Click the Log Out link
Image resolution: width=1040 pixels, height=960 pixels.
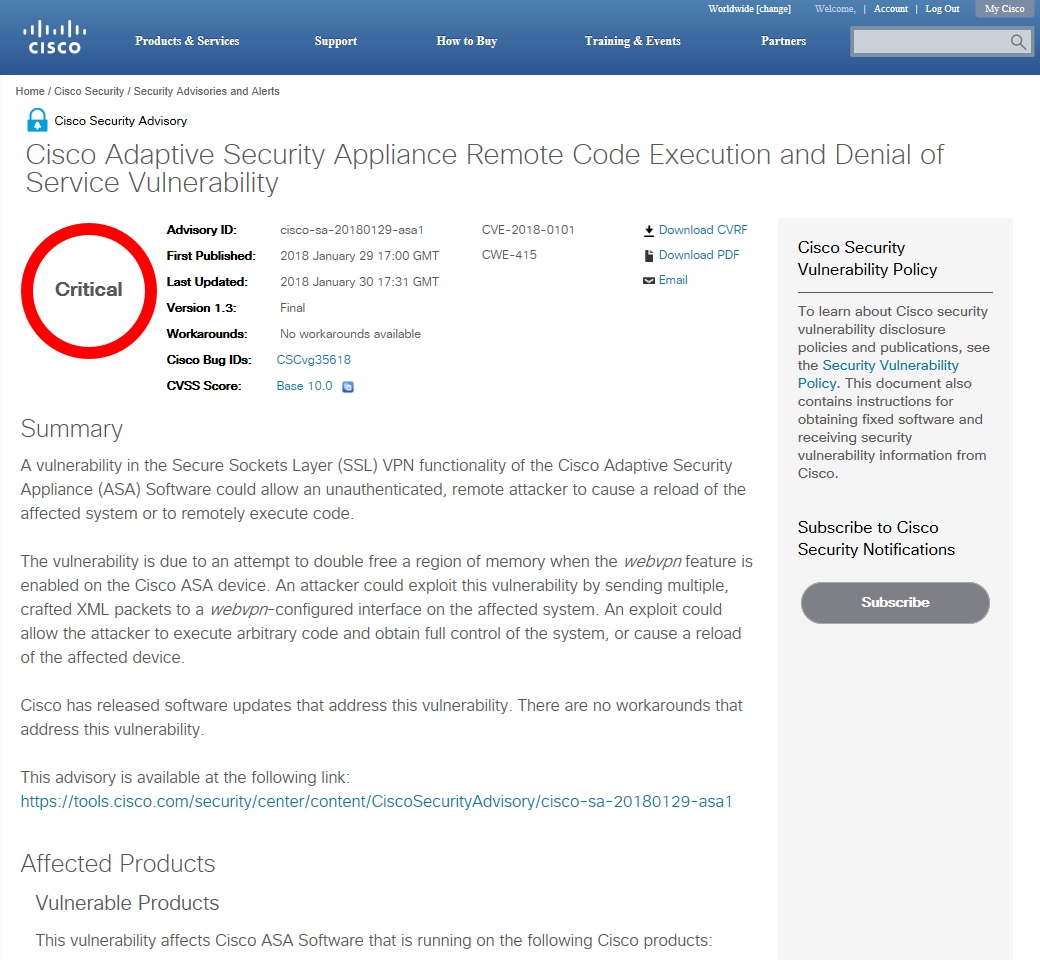coord(942,9)
